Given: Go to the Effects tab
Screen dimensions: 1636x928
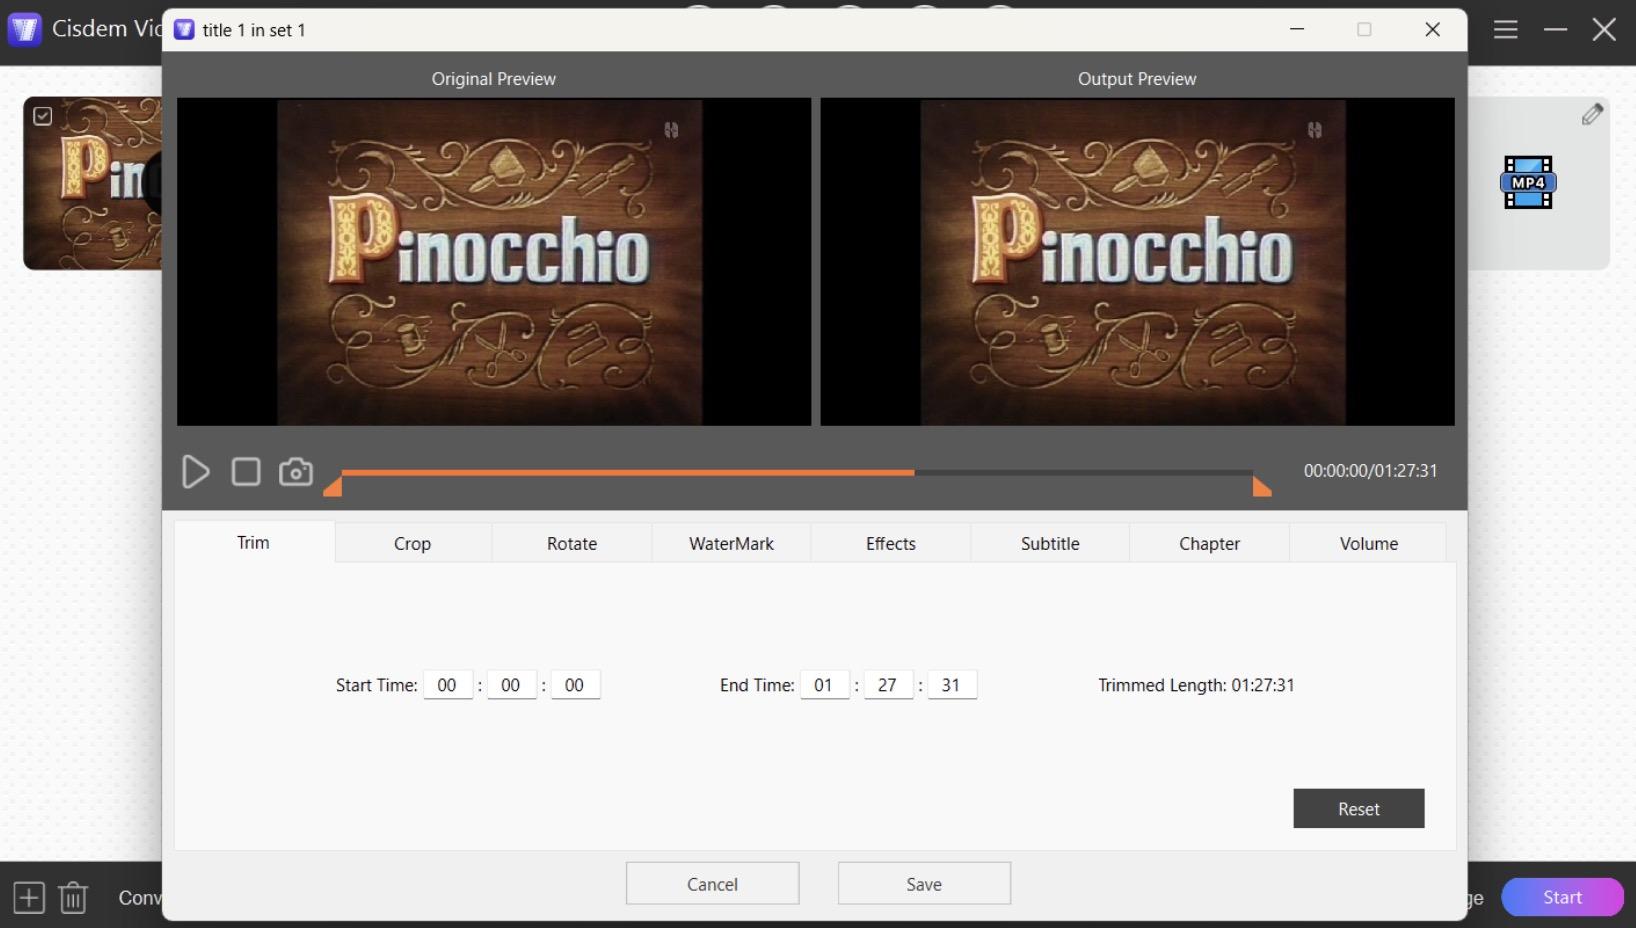Looking at the screenshot, I should (x=891, y=543).
